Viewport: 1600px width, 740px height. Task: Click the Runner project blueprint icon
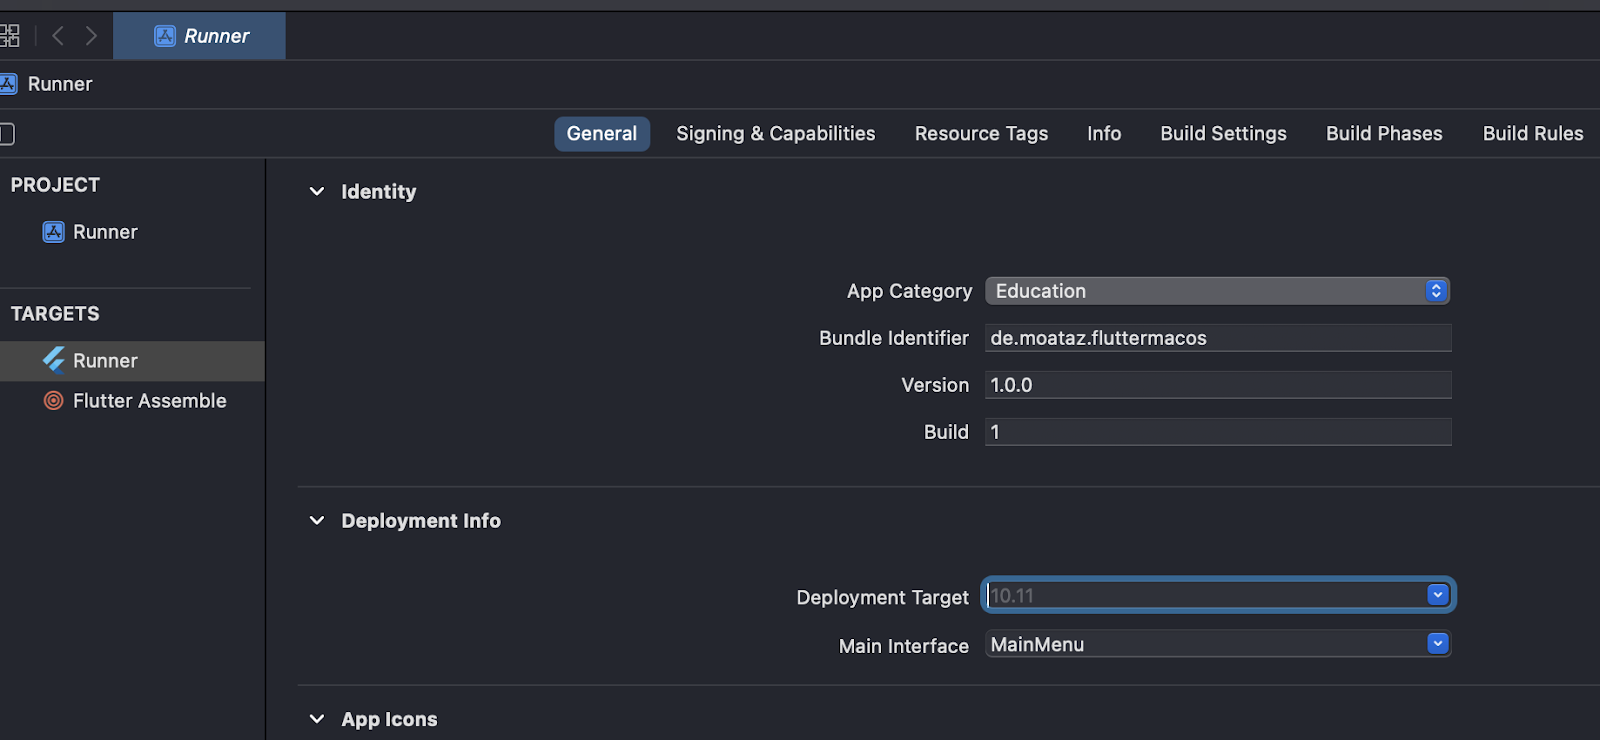point(54,232)
